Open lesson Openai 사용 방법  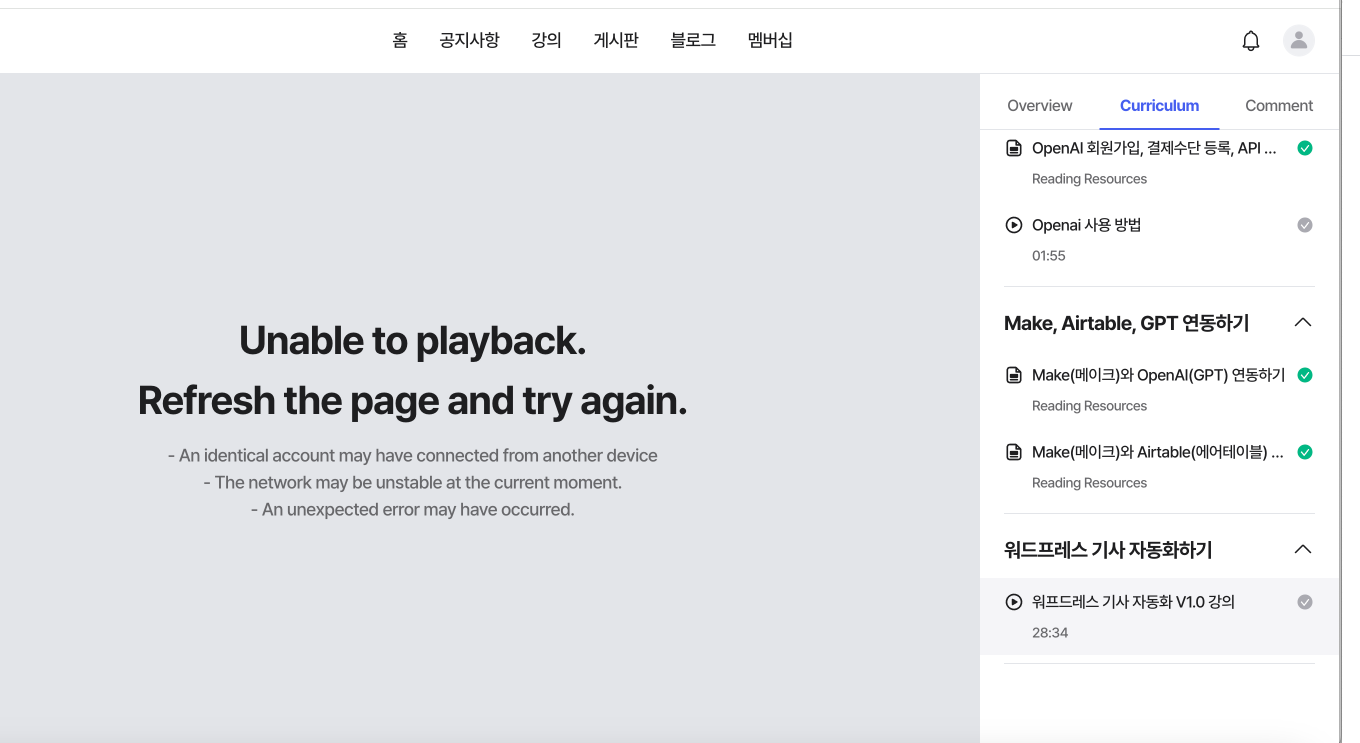(x=1087, y=225)
